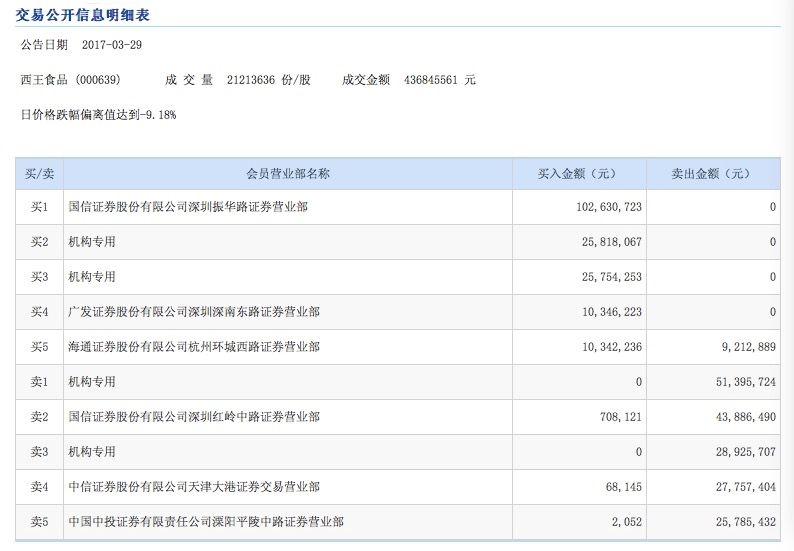Click the 成交金额 label
The image size is (794, 551).
tap(366, 80)
